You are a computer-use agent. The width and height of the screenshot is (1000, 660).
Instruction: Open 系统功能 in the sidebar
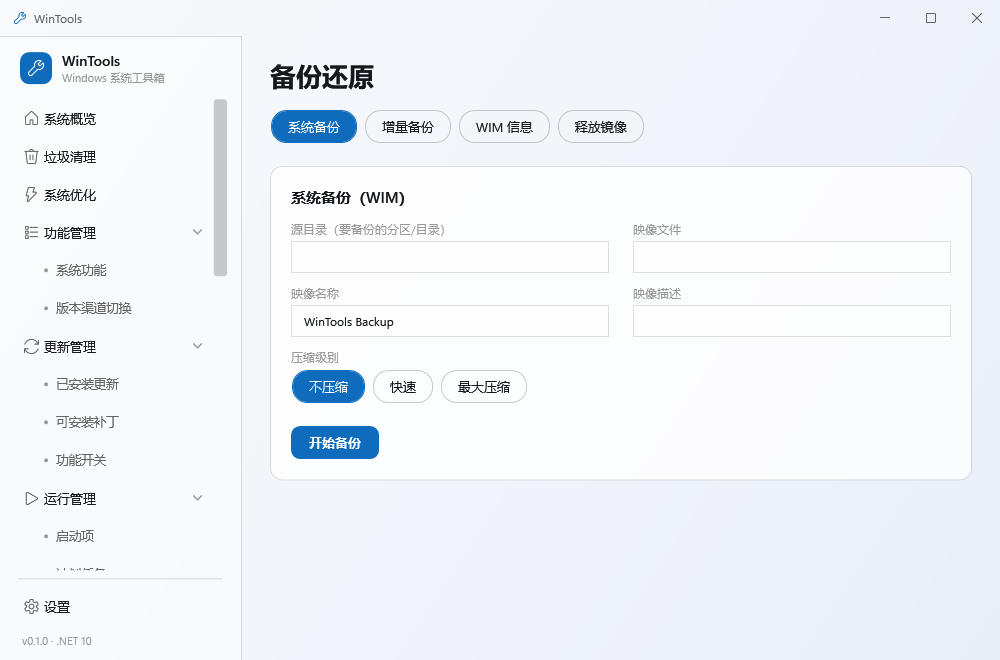click(81, 270)
